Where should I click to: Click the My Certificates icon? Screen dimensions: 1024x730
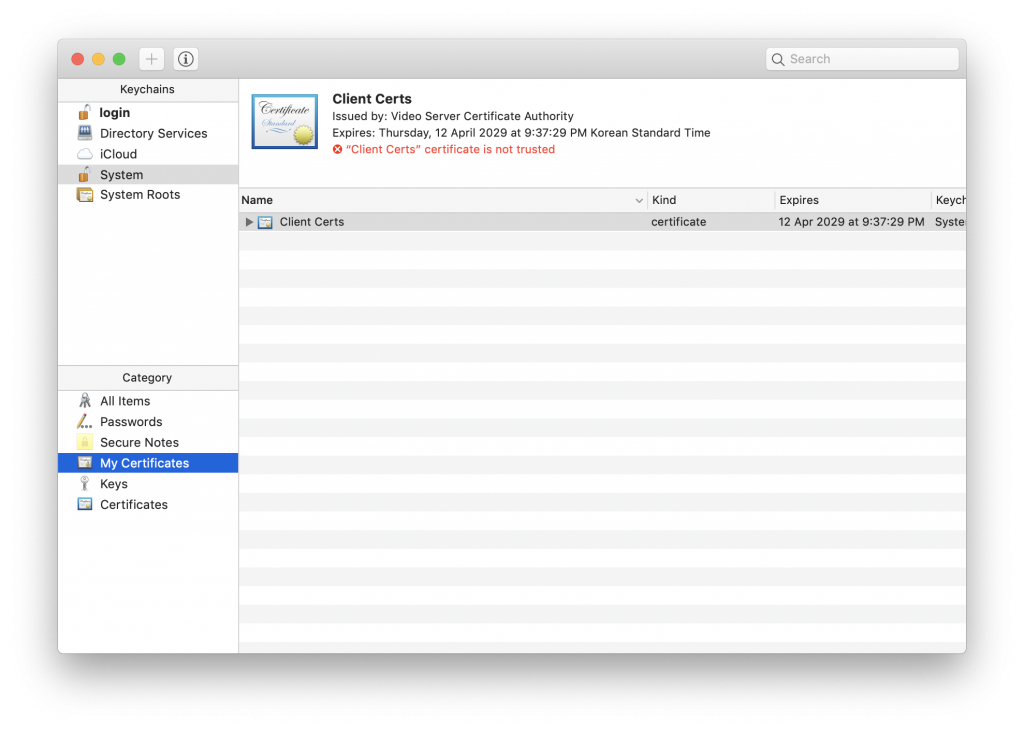85,462
